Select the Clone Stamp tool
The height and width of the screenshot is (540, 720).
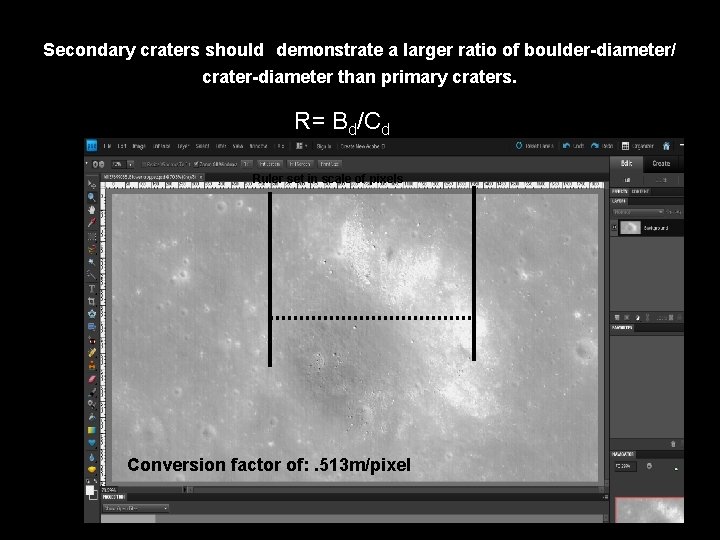point(91,366)
